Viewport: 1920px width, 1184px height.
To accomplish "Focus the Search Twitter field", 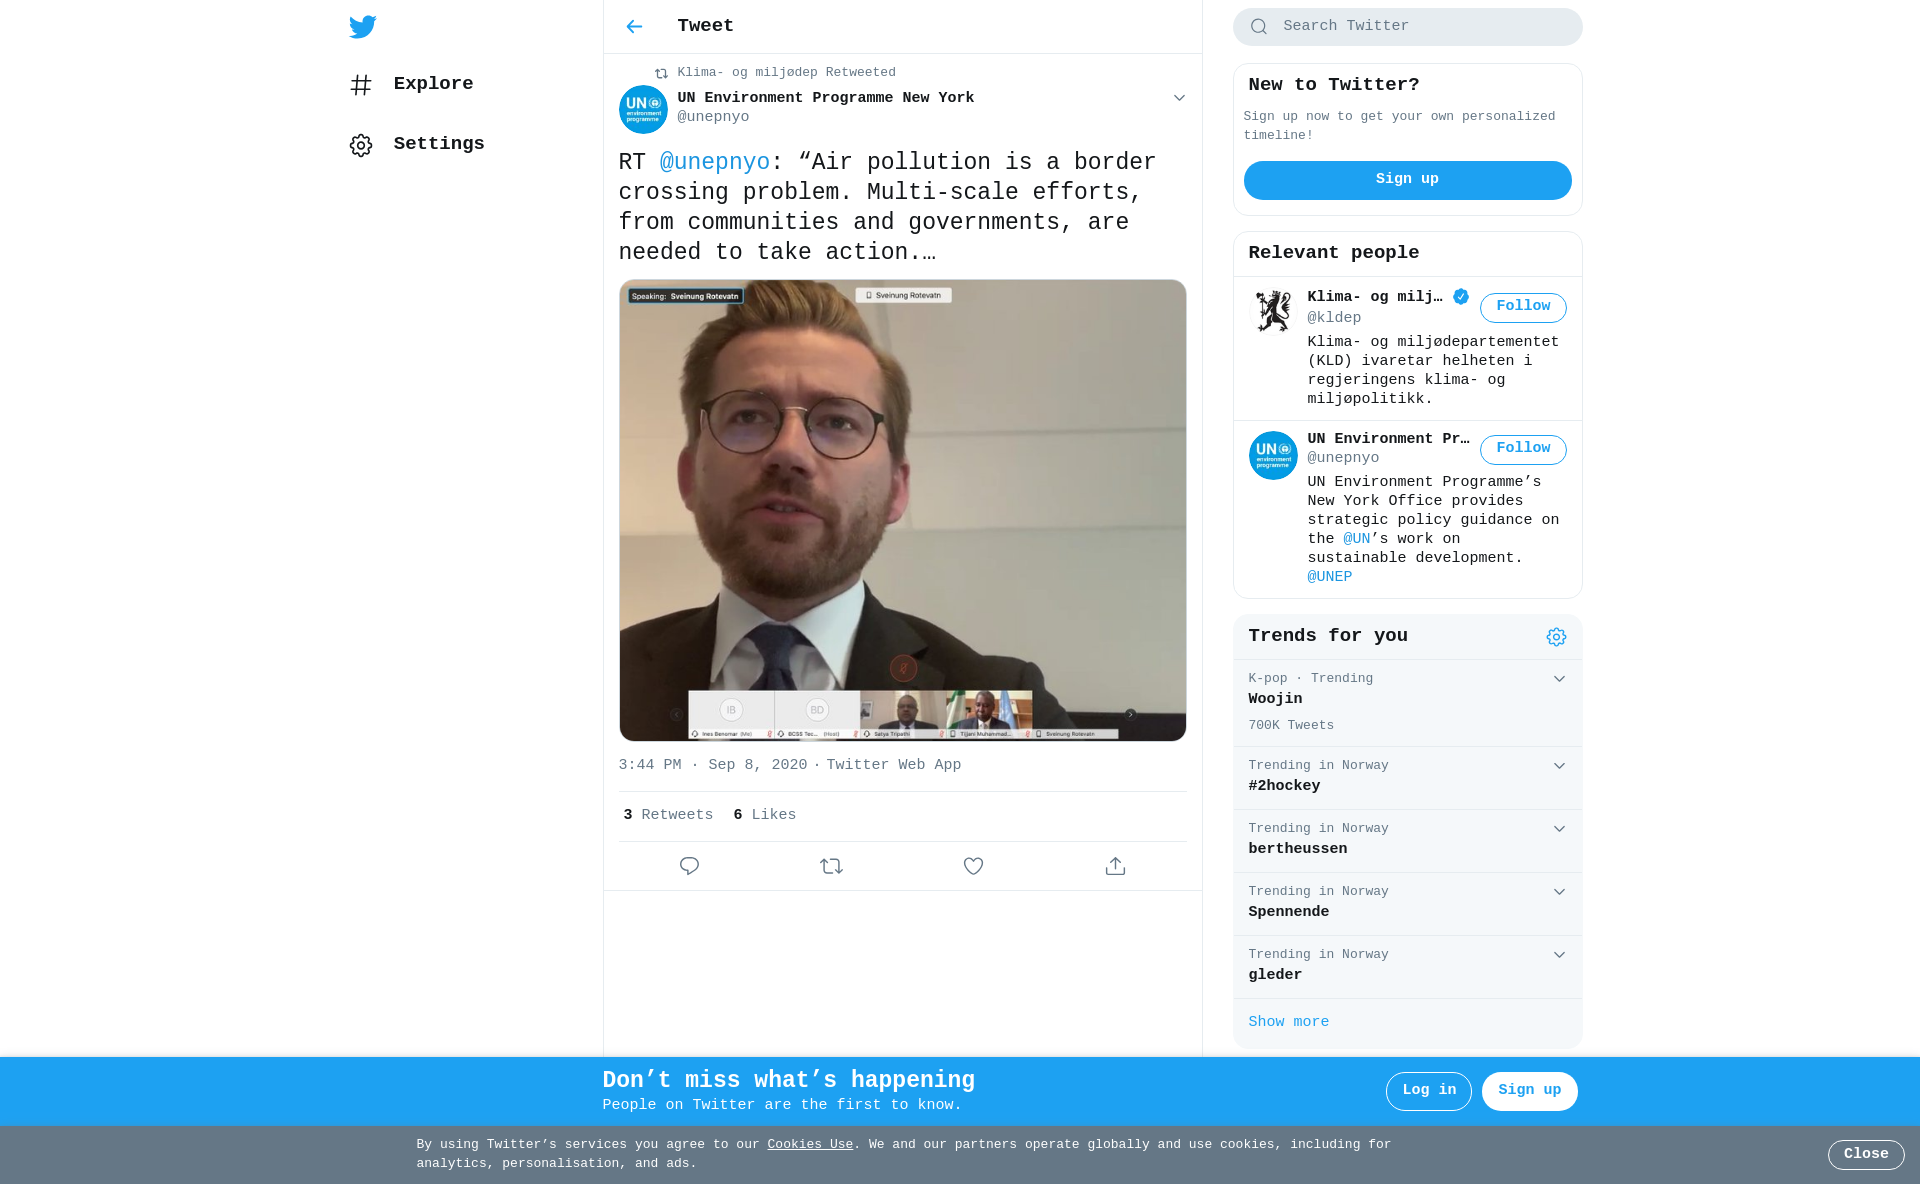I will [1407, 27].
